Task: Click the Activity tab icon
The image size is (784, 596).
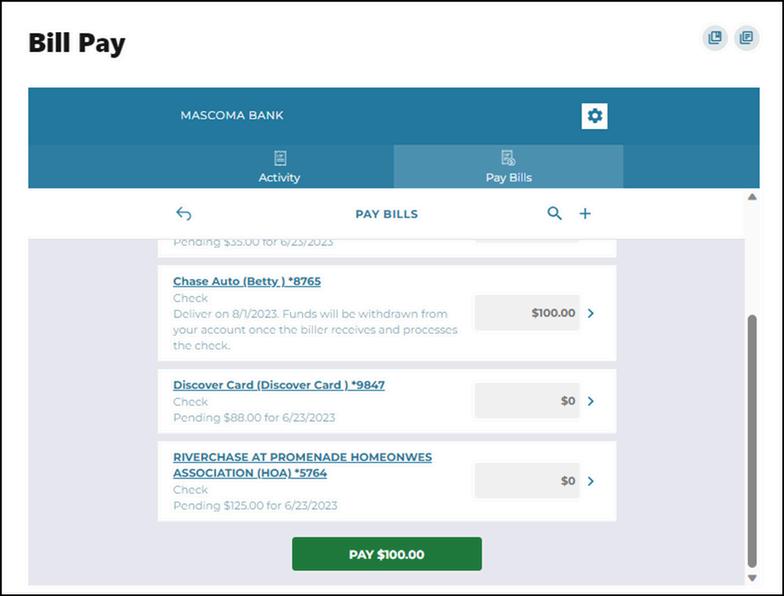Action: 280,158
